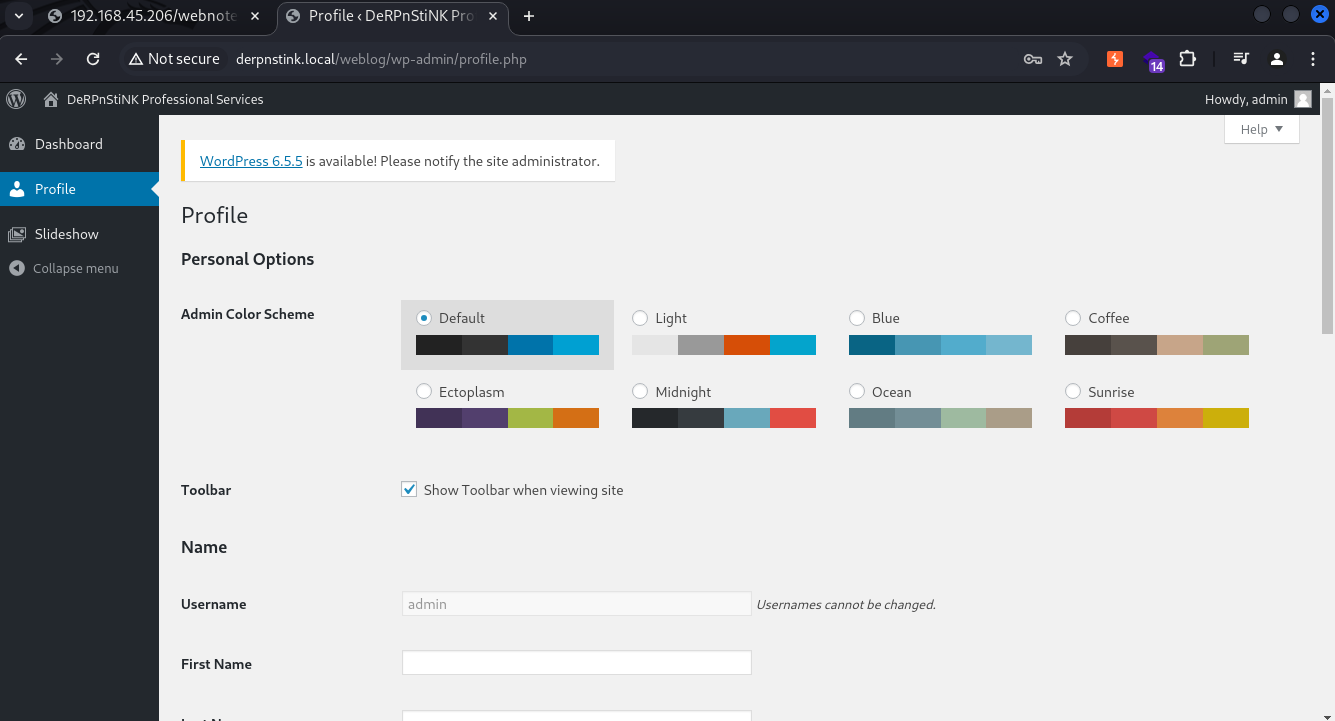Go back with the browser back arrow

(22, 59)
